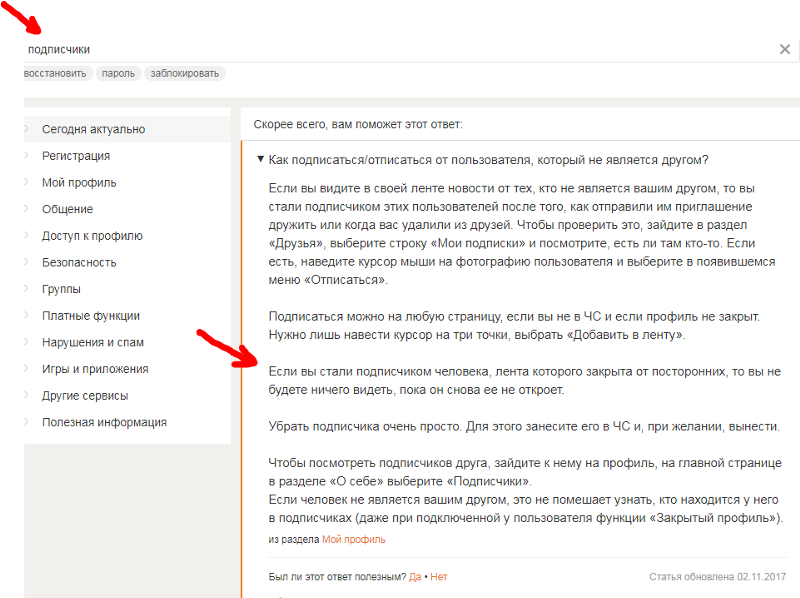Click paragraph starting «Чтобы посмотреть подписчиков друга»

pos(526,490)
